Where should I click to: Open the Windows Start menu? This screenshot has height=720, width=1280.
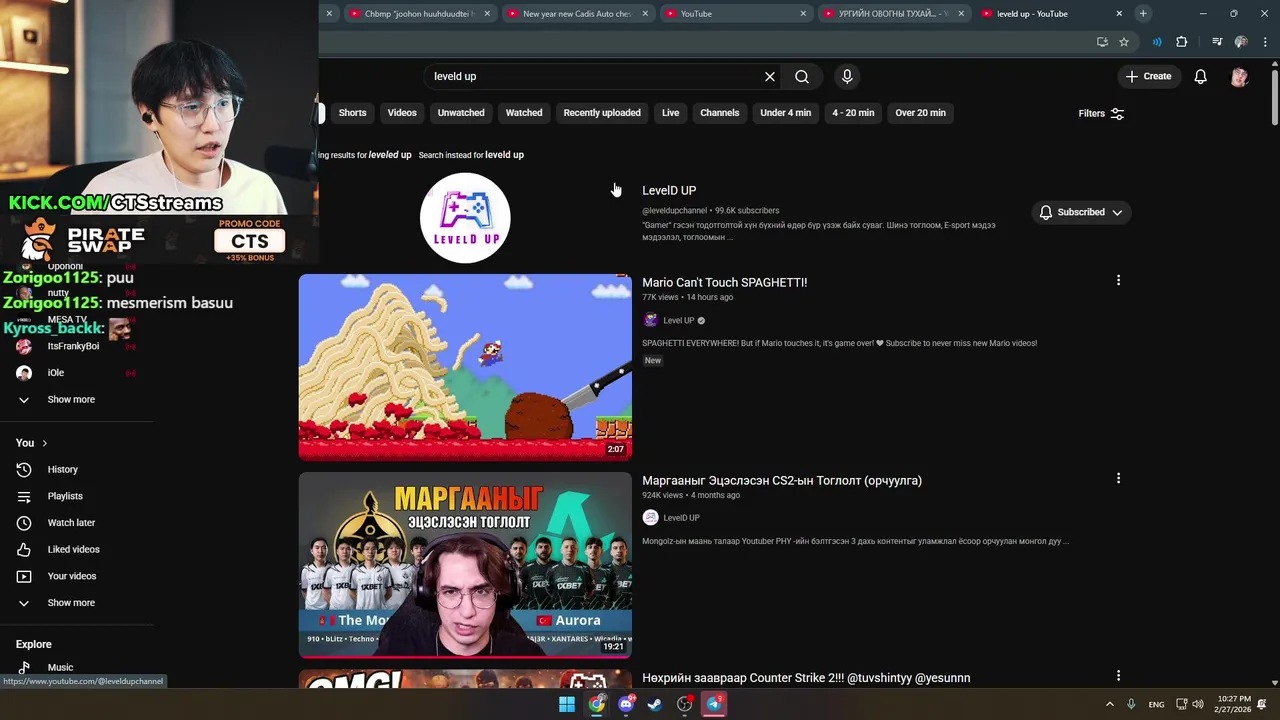point(567,704)
